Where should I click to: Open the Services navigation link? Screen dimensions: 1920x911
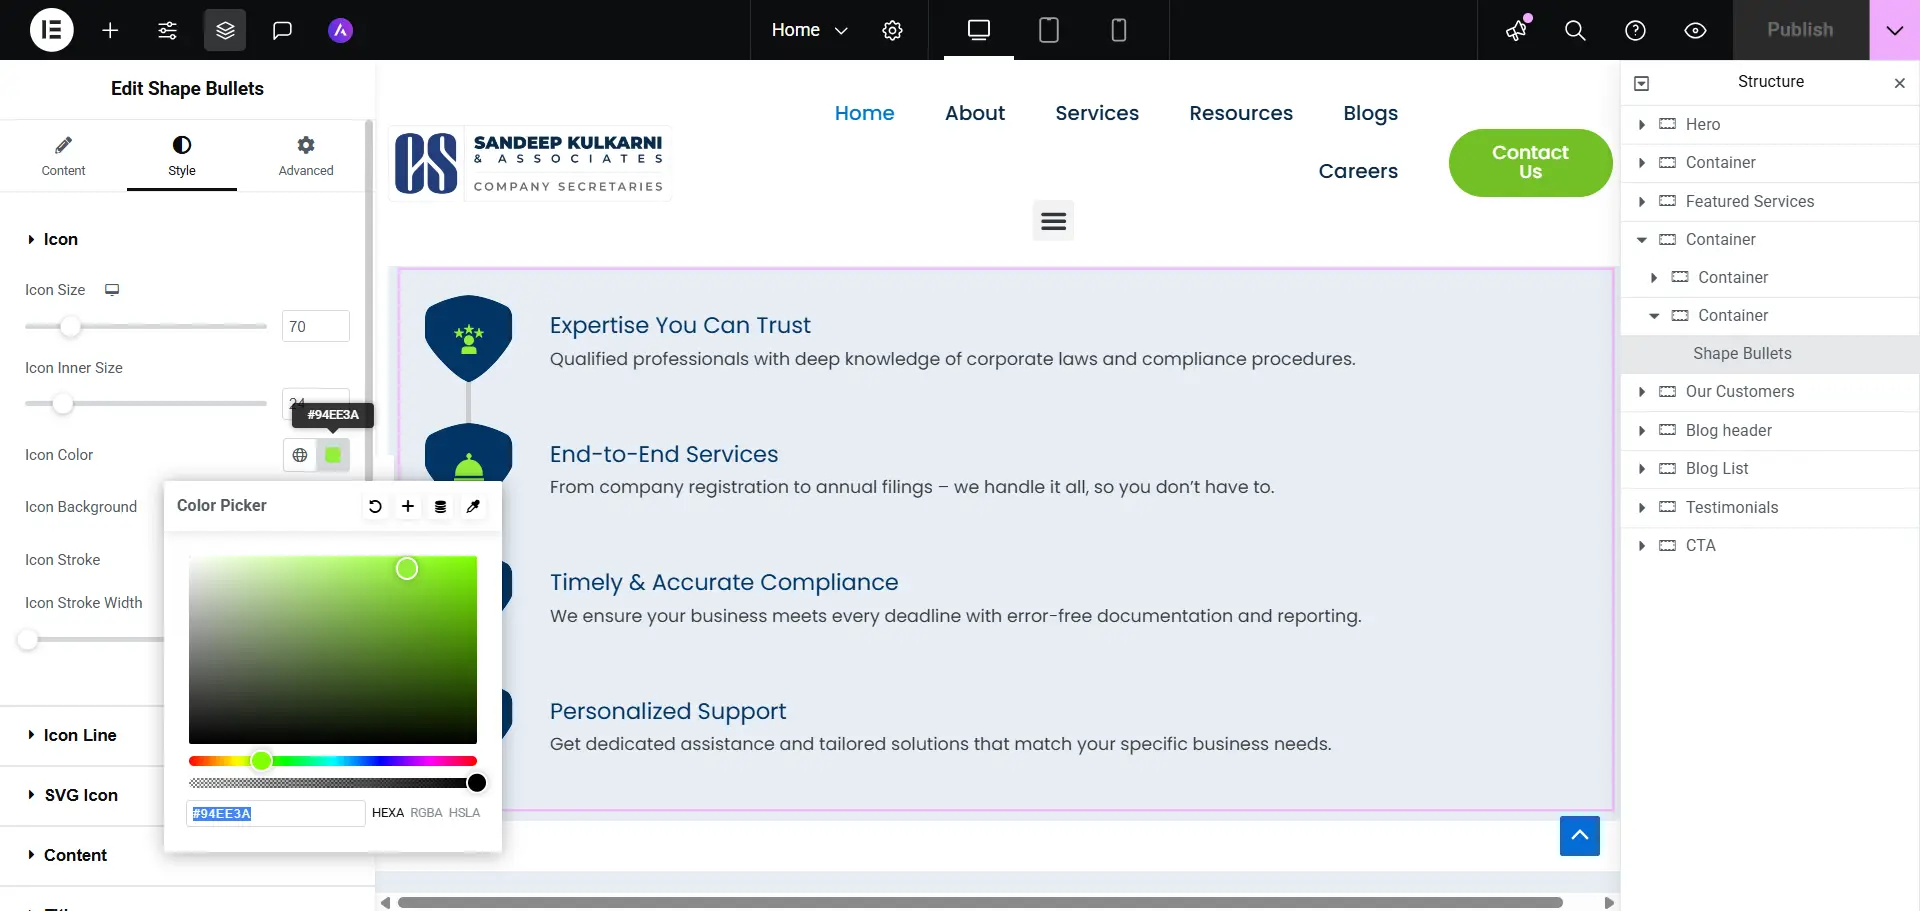tap(1096, 113)
